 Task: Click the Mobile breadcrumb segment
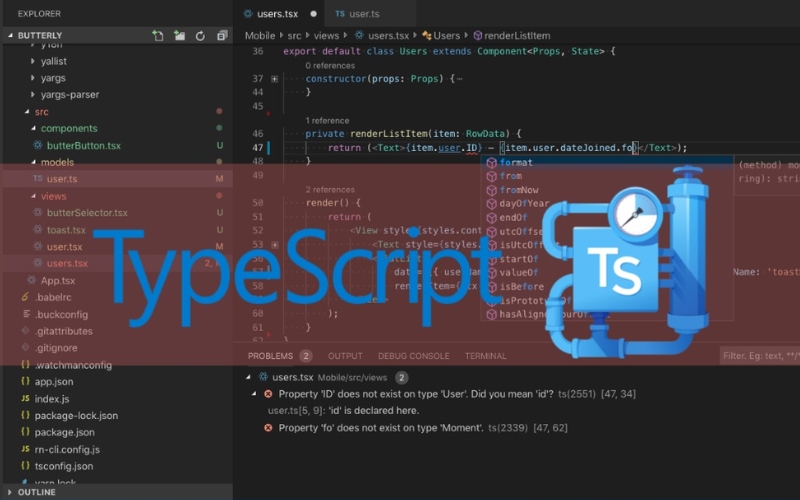point(260,36)
